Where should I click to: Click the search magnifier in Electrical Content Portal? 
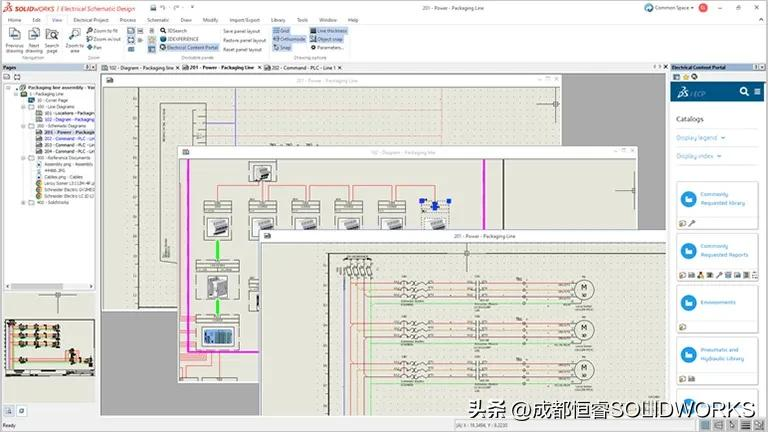(743, 92)
